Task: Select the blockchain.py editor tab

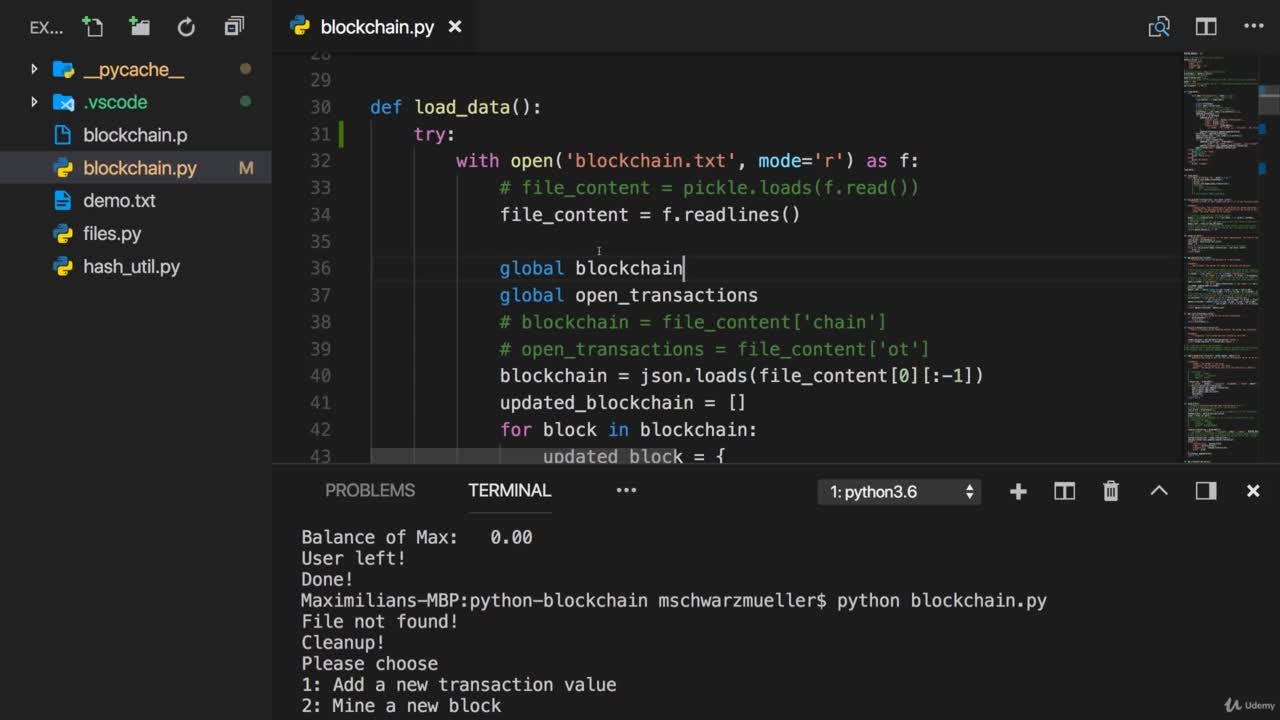Action: click(375, 27)
